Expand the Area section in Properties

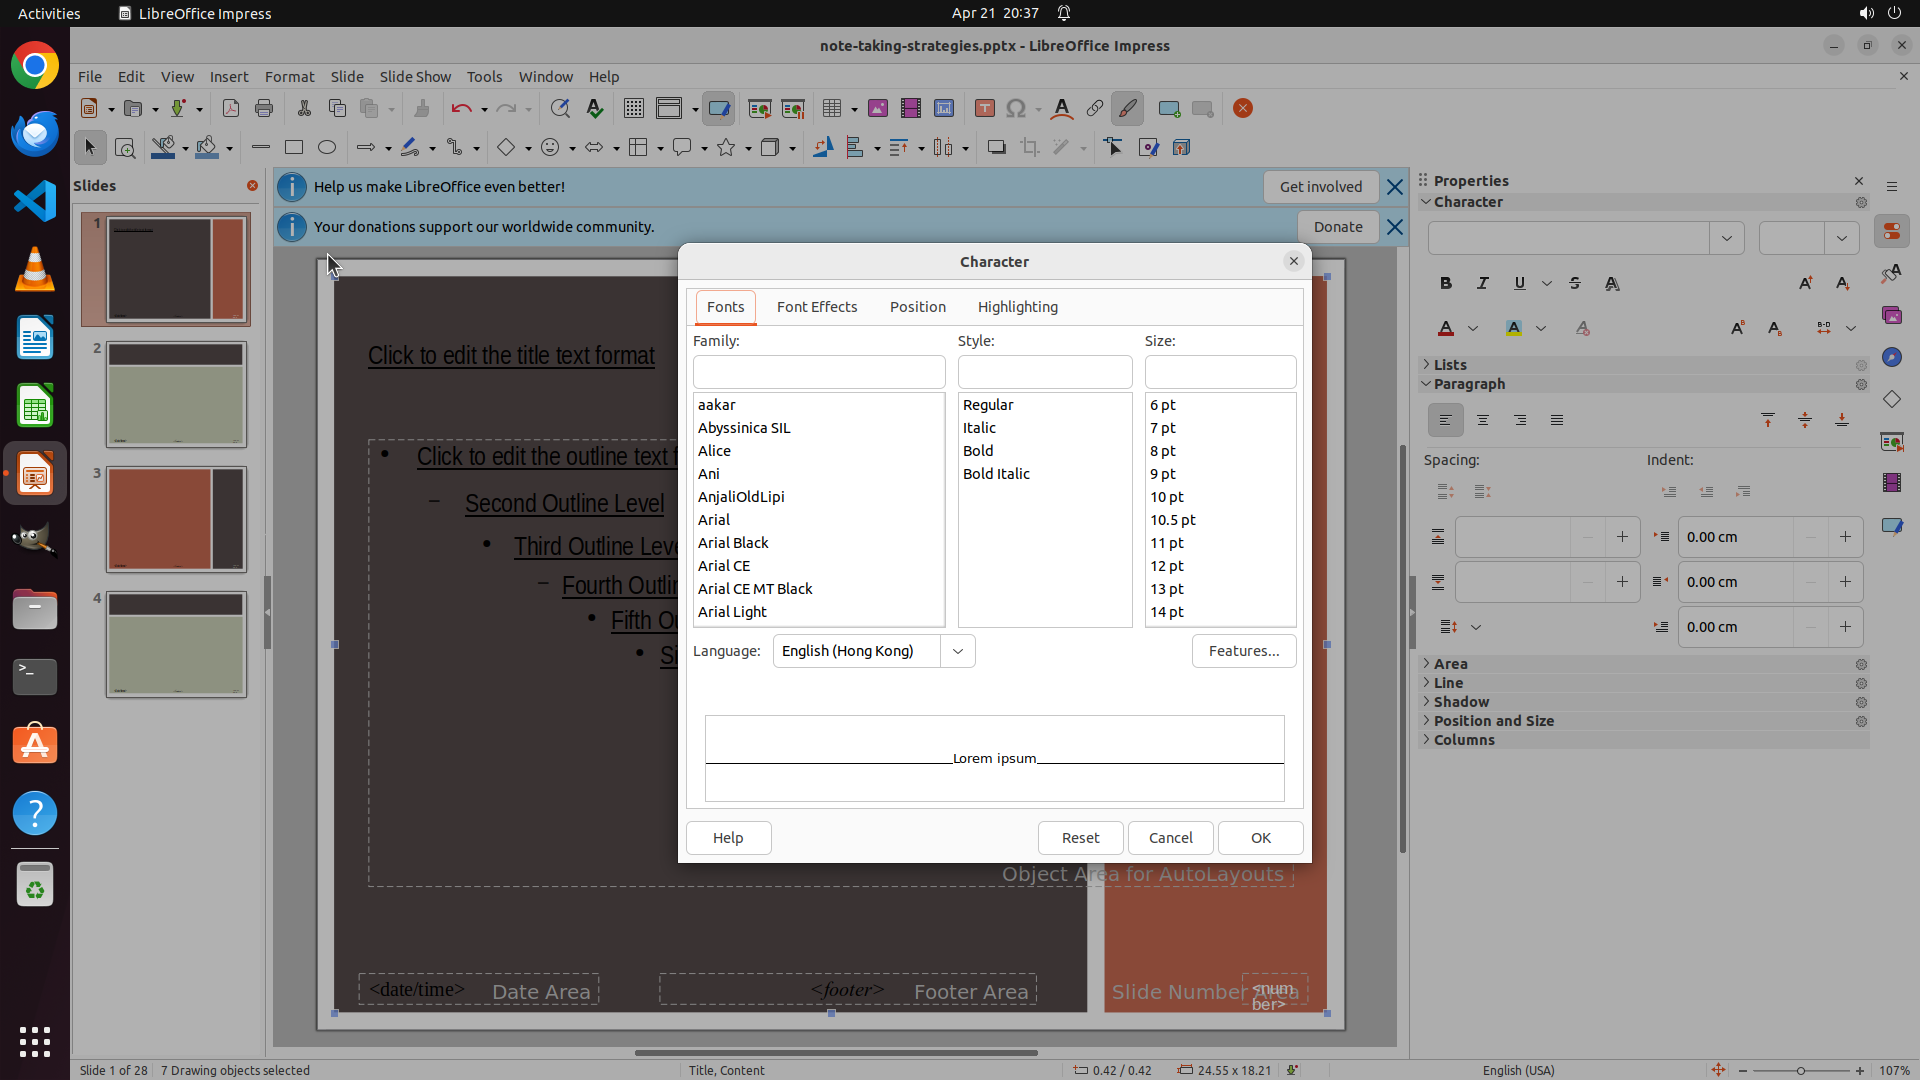[1450, 664]
